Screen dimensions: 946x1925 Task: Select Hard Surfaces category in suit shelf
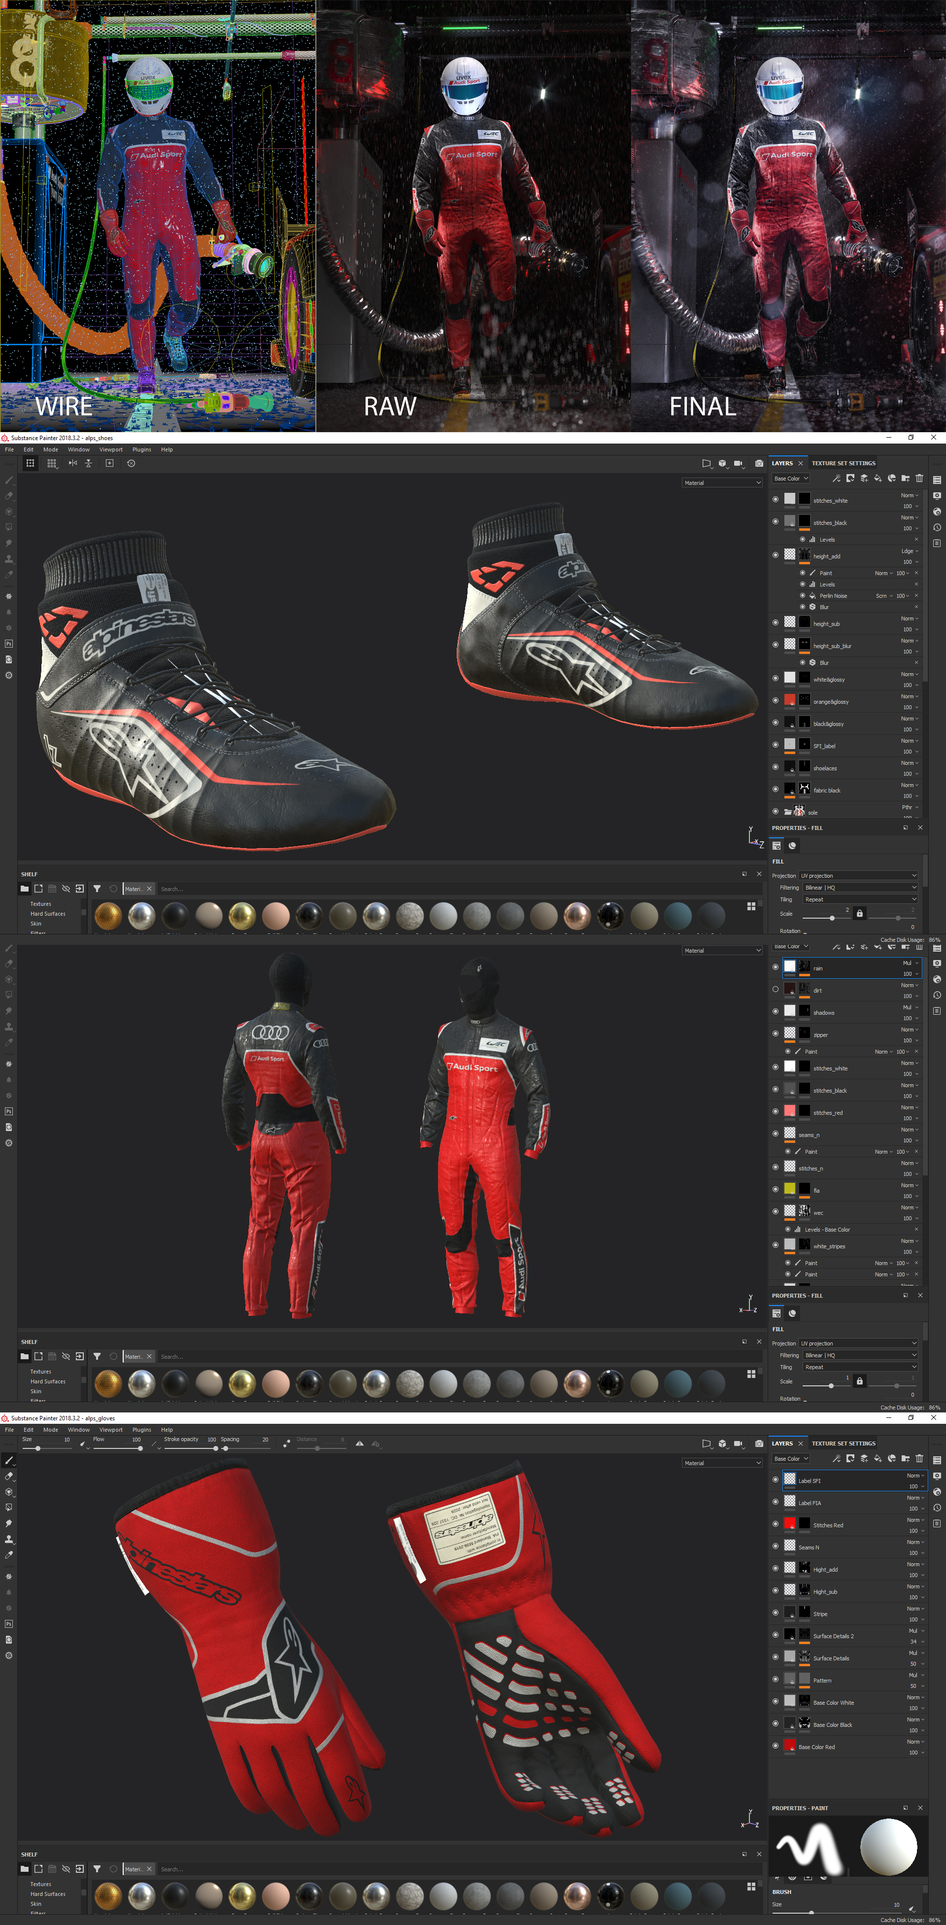48,1381
